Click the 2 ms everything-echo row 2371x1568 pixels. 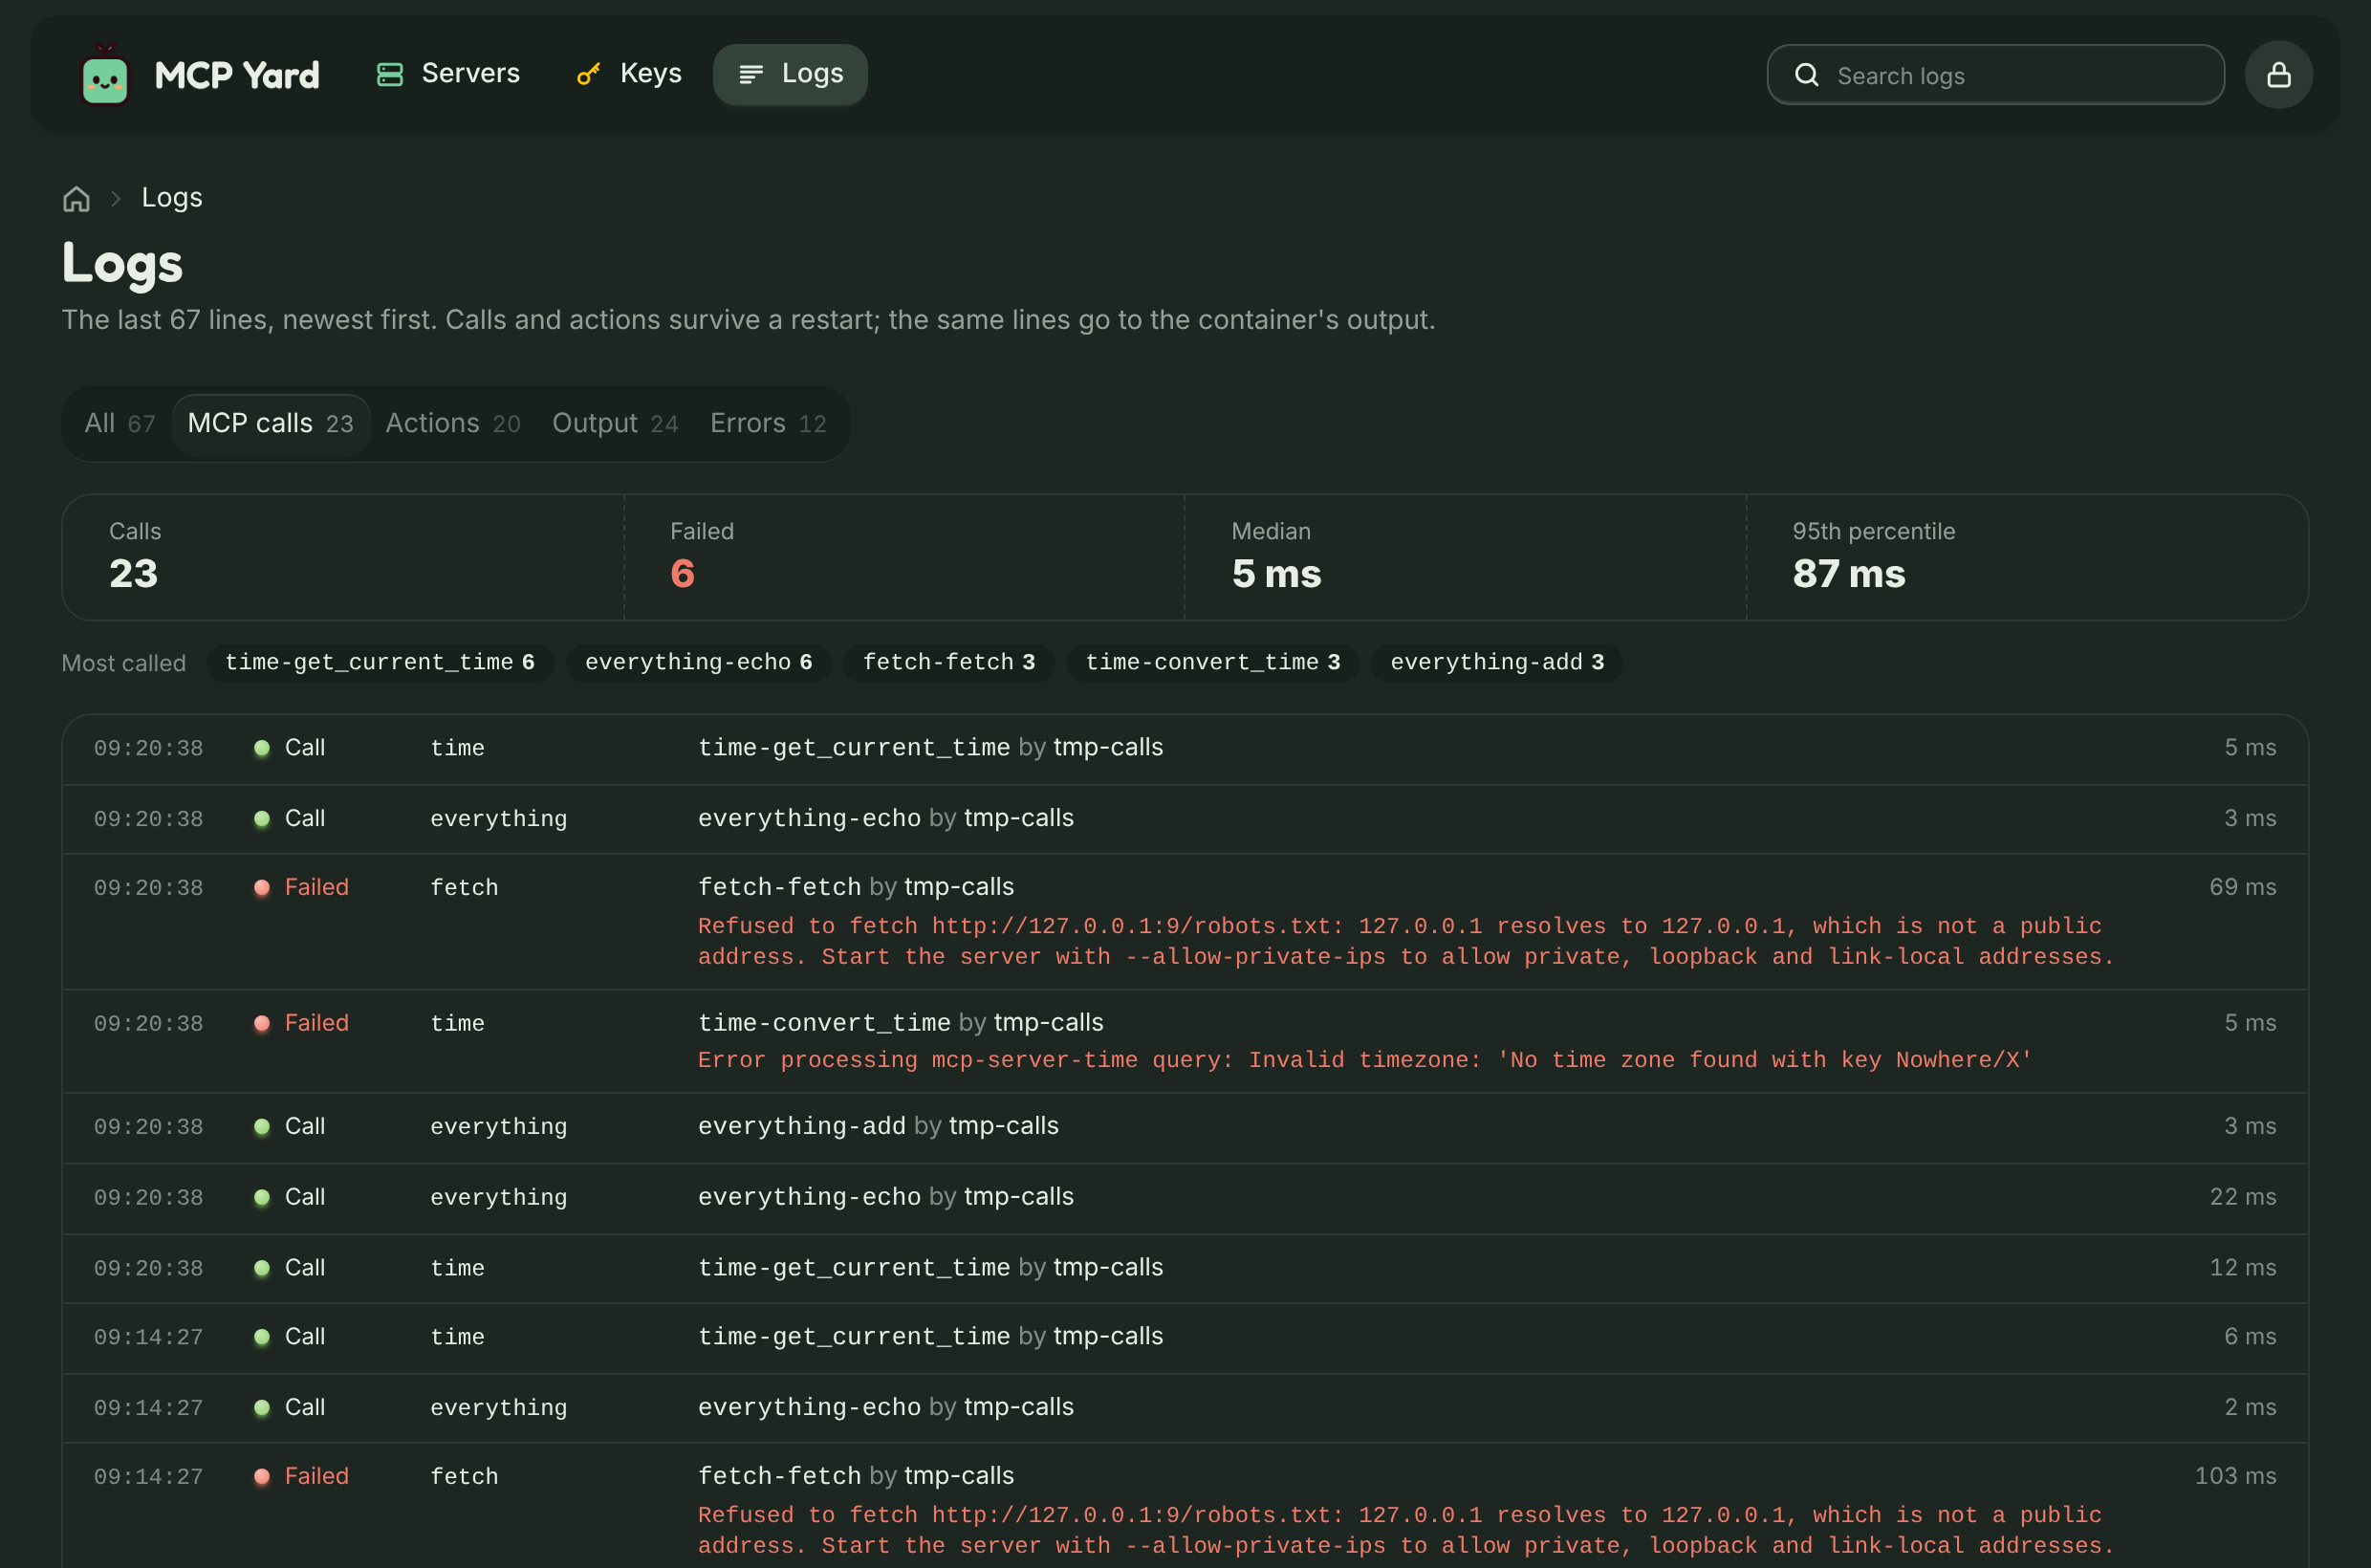1185,1408
